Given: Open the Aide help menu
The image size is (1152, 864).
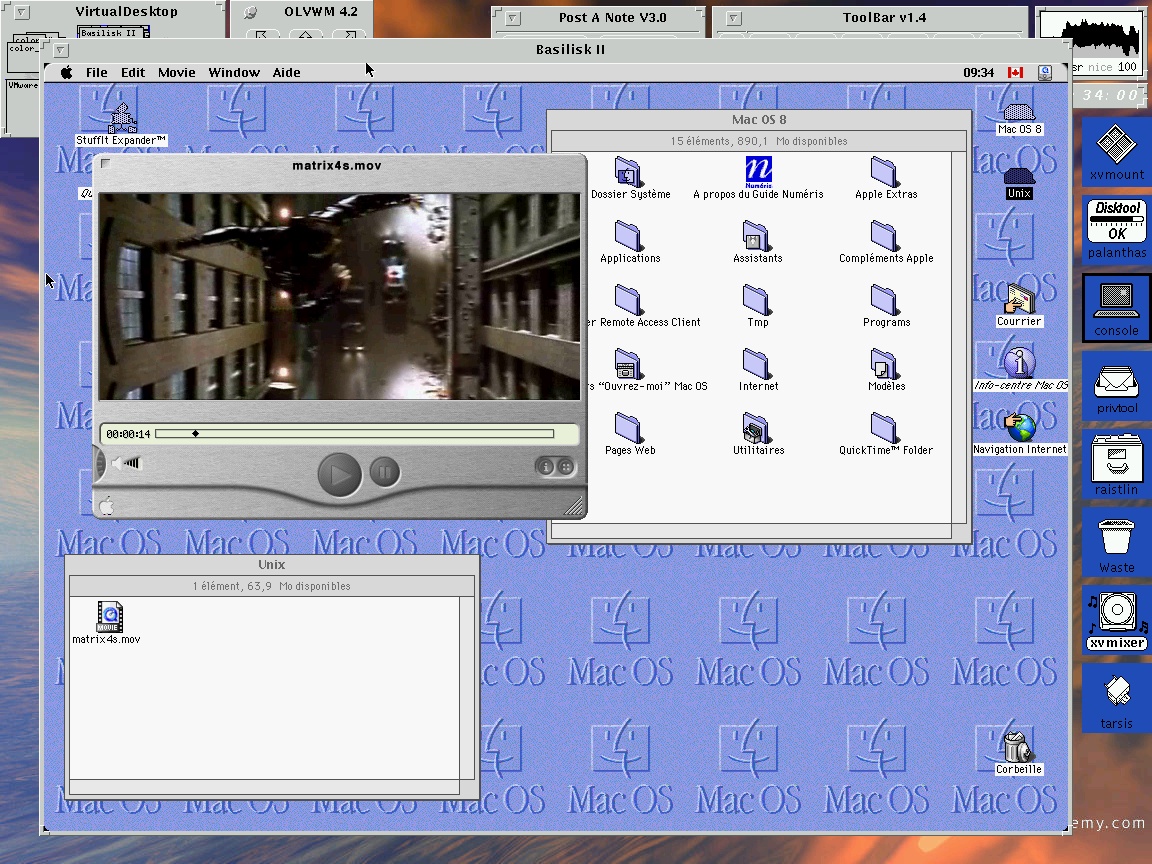Looking at the screenshot, I should click(287, 72).
